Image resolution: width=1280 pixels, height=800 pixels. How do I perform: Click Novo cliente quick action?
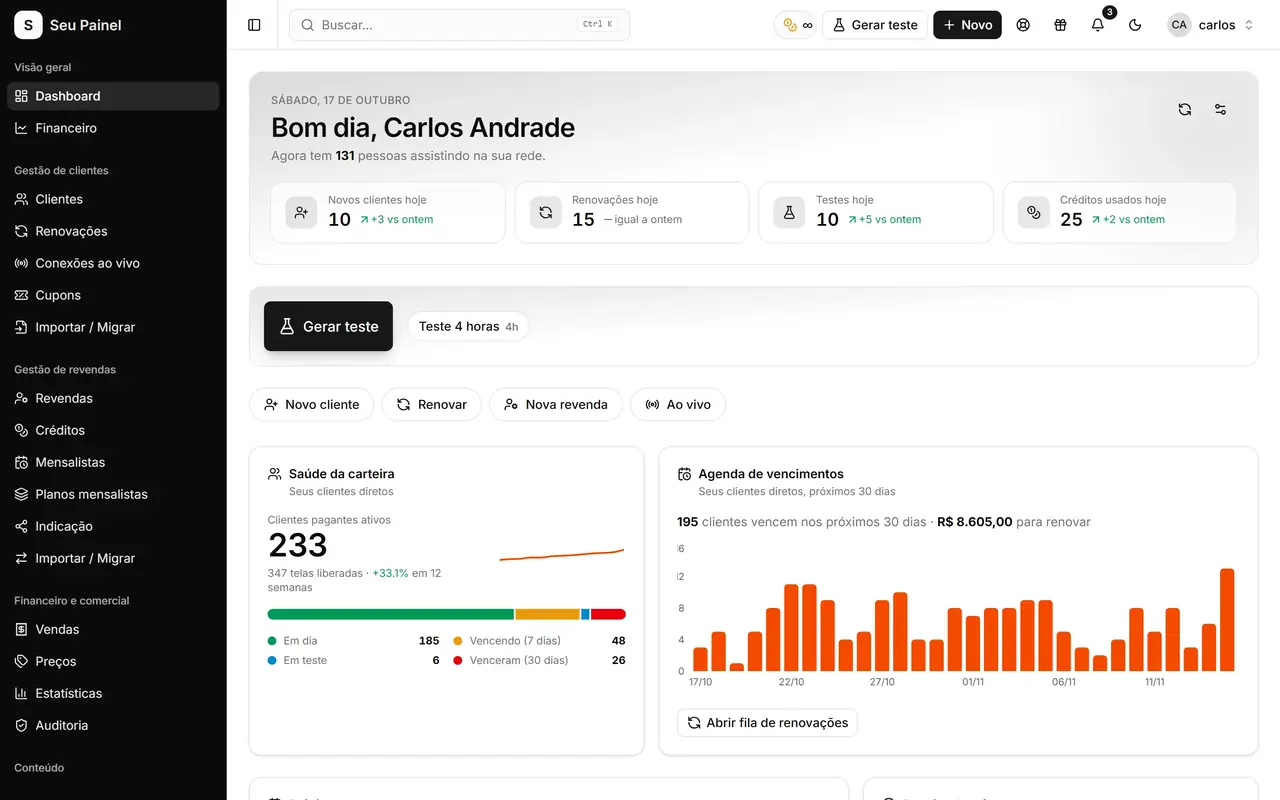click(x=311, y=404)
